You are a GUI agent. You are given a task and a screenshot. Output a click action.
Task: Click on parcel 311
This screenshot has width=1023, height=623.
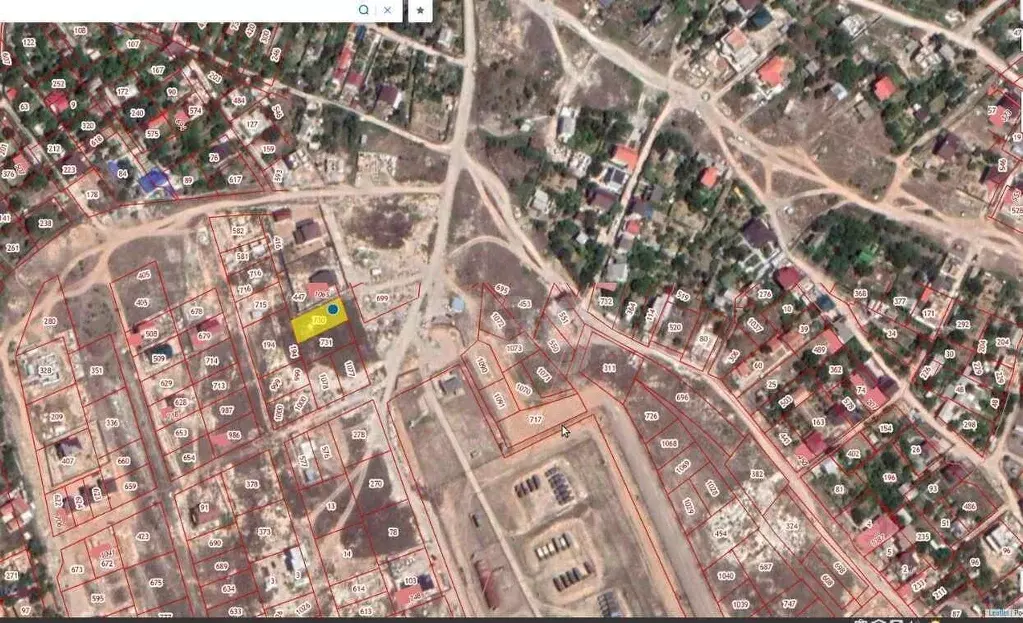point(609,368)
